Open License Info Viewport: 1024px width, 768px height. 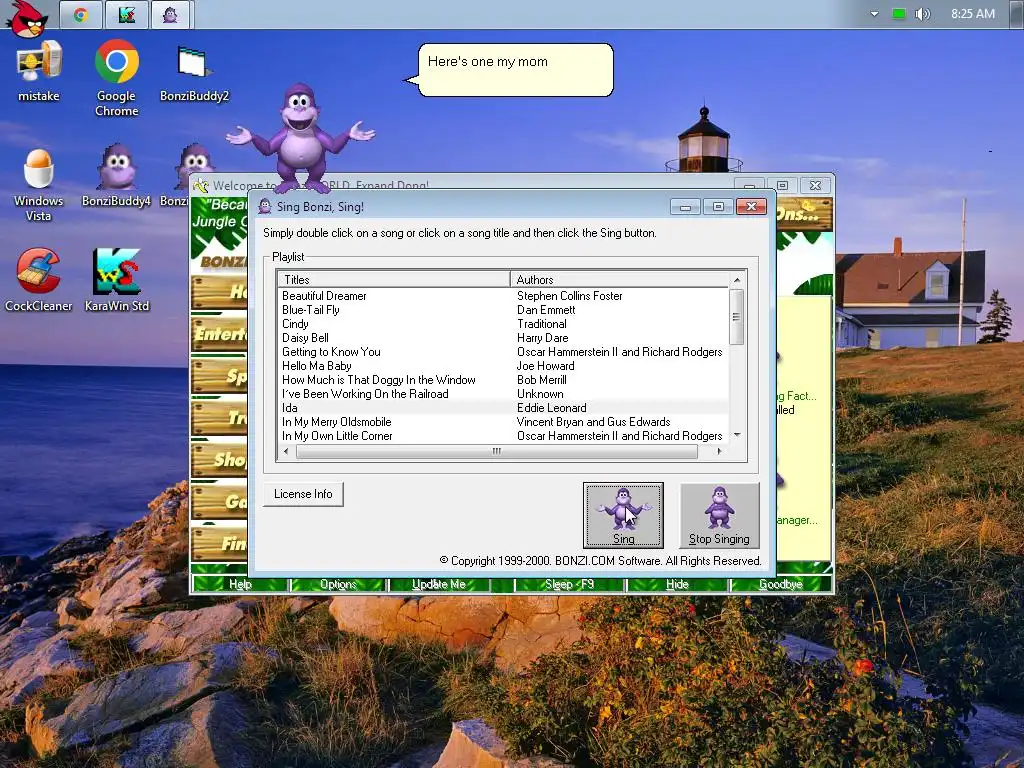pos(304,494)
